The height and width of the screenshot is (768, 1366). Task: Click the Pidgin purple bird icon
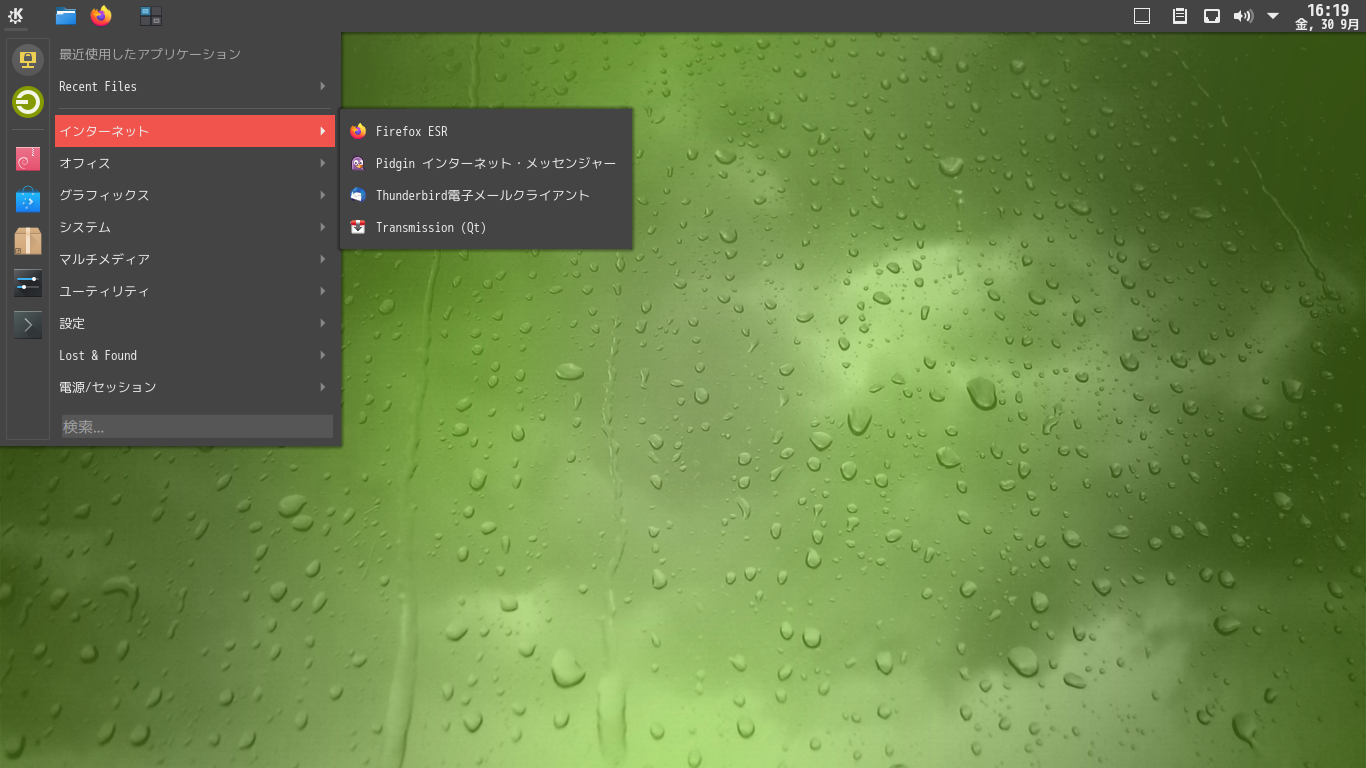click(x=358, y=163)
